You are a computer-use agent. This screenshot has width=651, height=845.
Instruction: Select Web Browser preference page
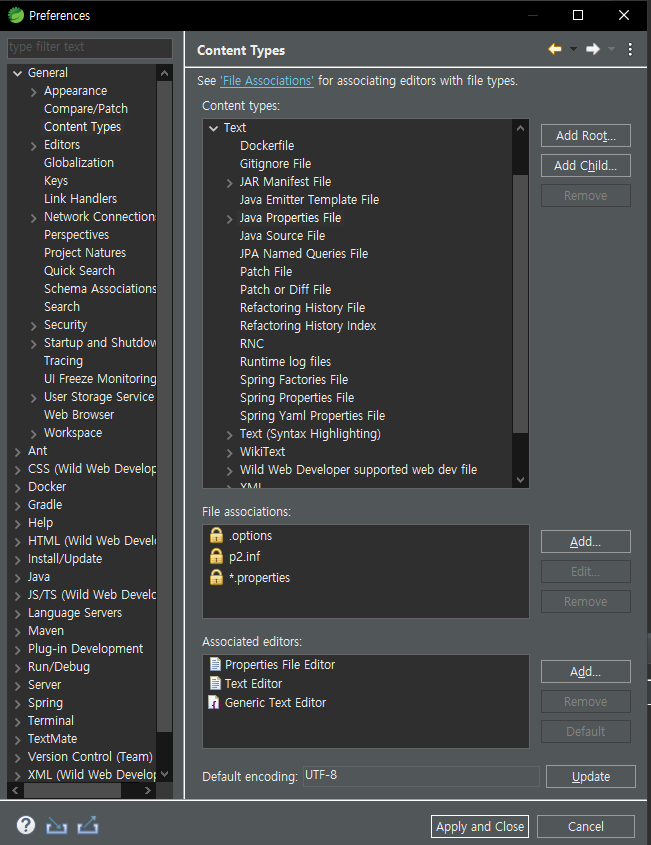click(79, 415)
